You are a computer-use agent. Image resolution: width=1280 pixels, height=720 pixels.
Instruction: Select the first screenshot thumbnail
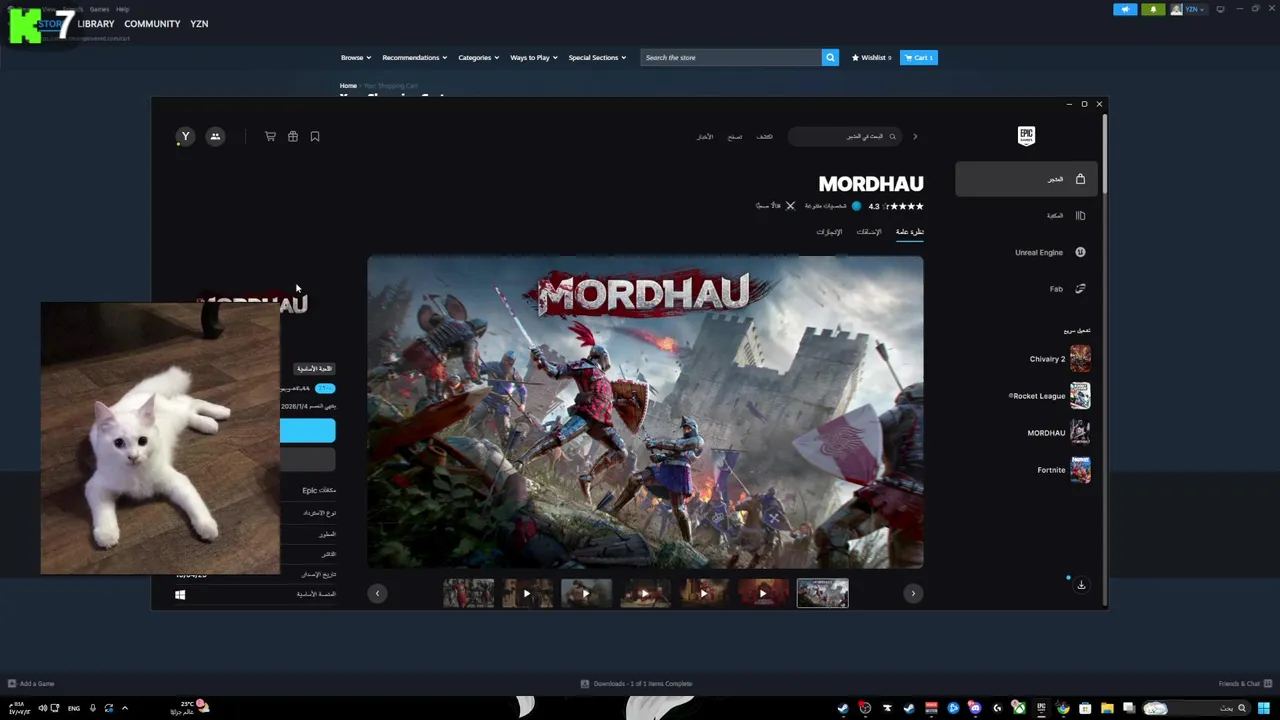[x=468, y=593]
